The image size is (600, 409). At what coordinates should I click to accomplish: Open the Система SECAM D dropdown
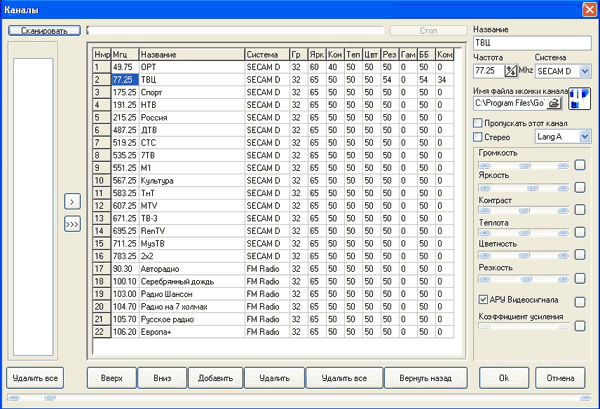coord(585,71)
